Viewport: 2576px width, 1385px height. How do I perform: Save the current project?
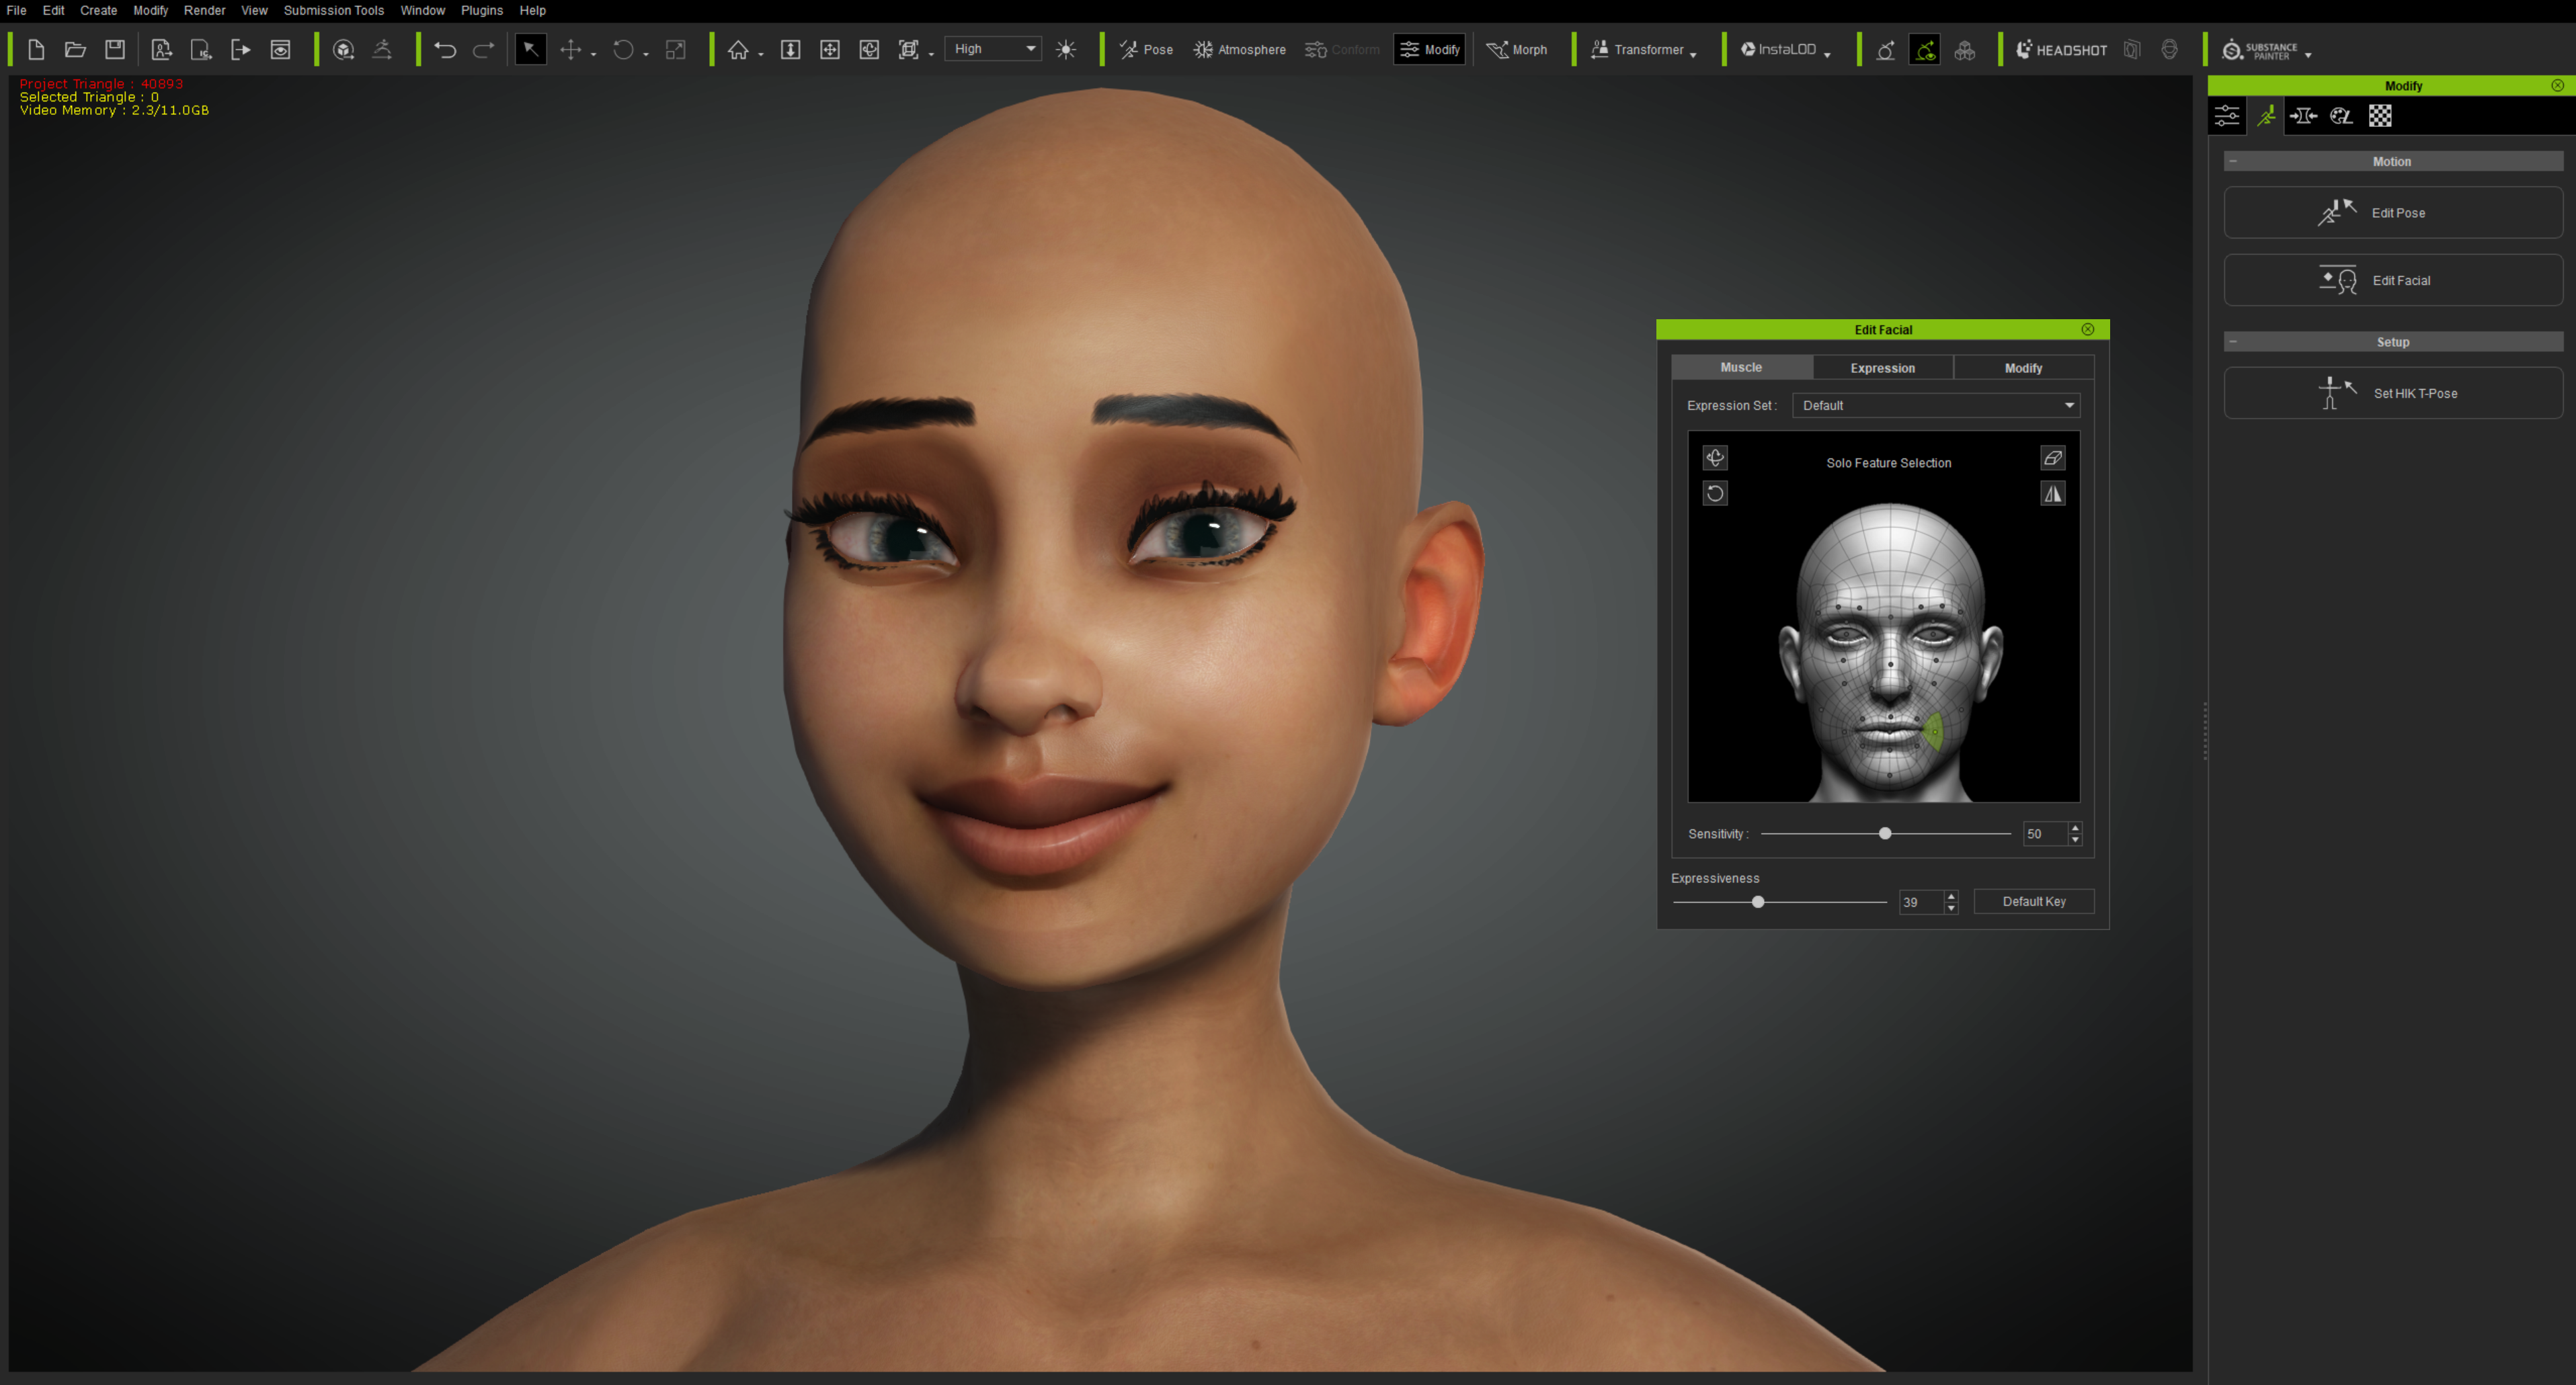tap(114, 49)
